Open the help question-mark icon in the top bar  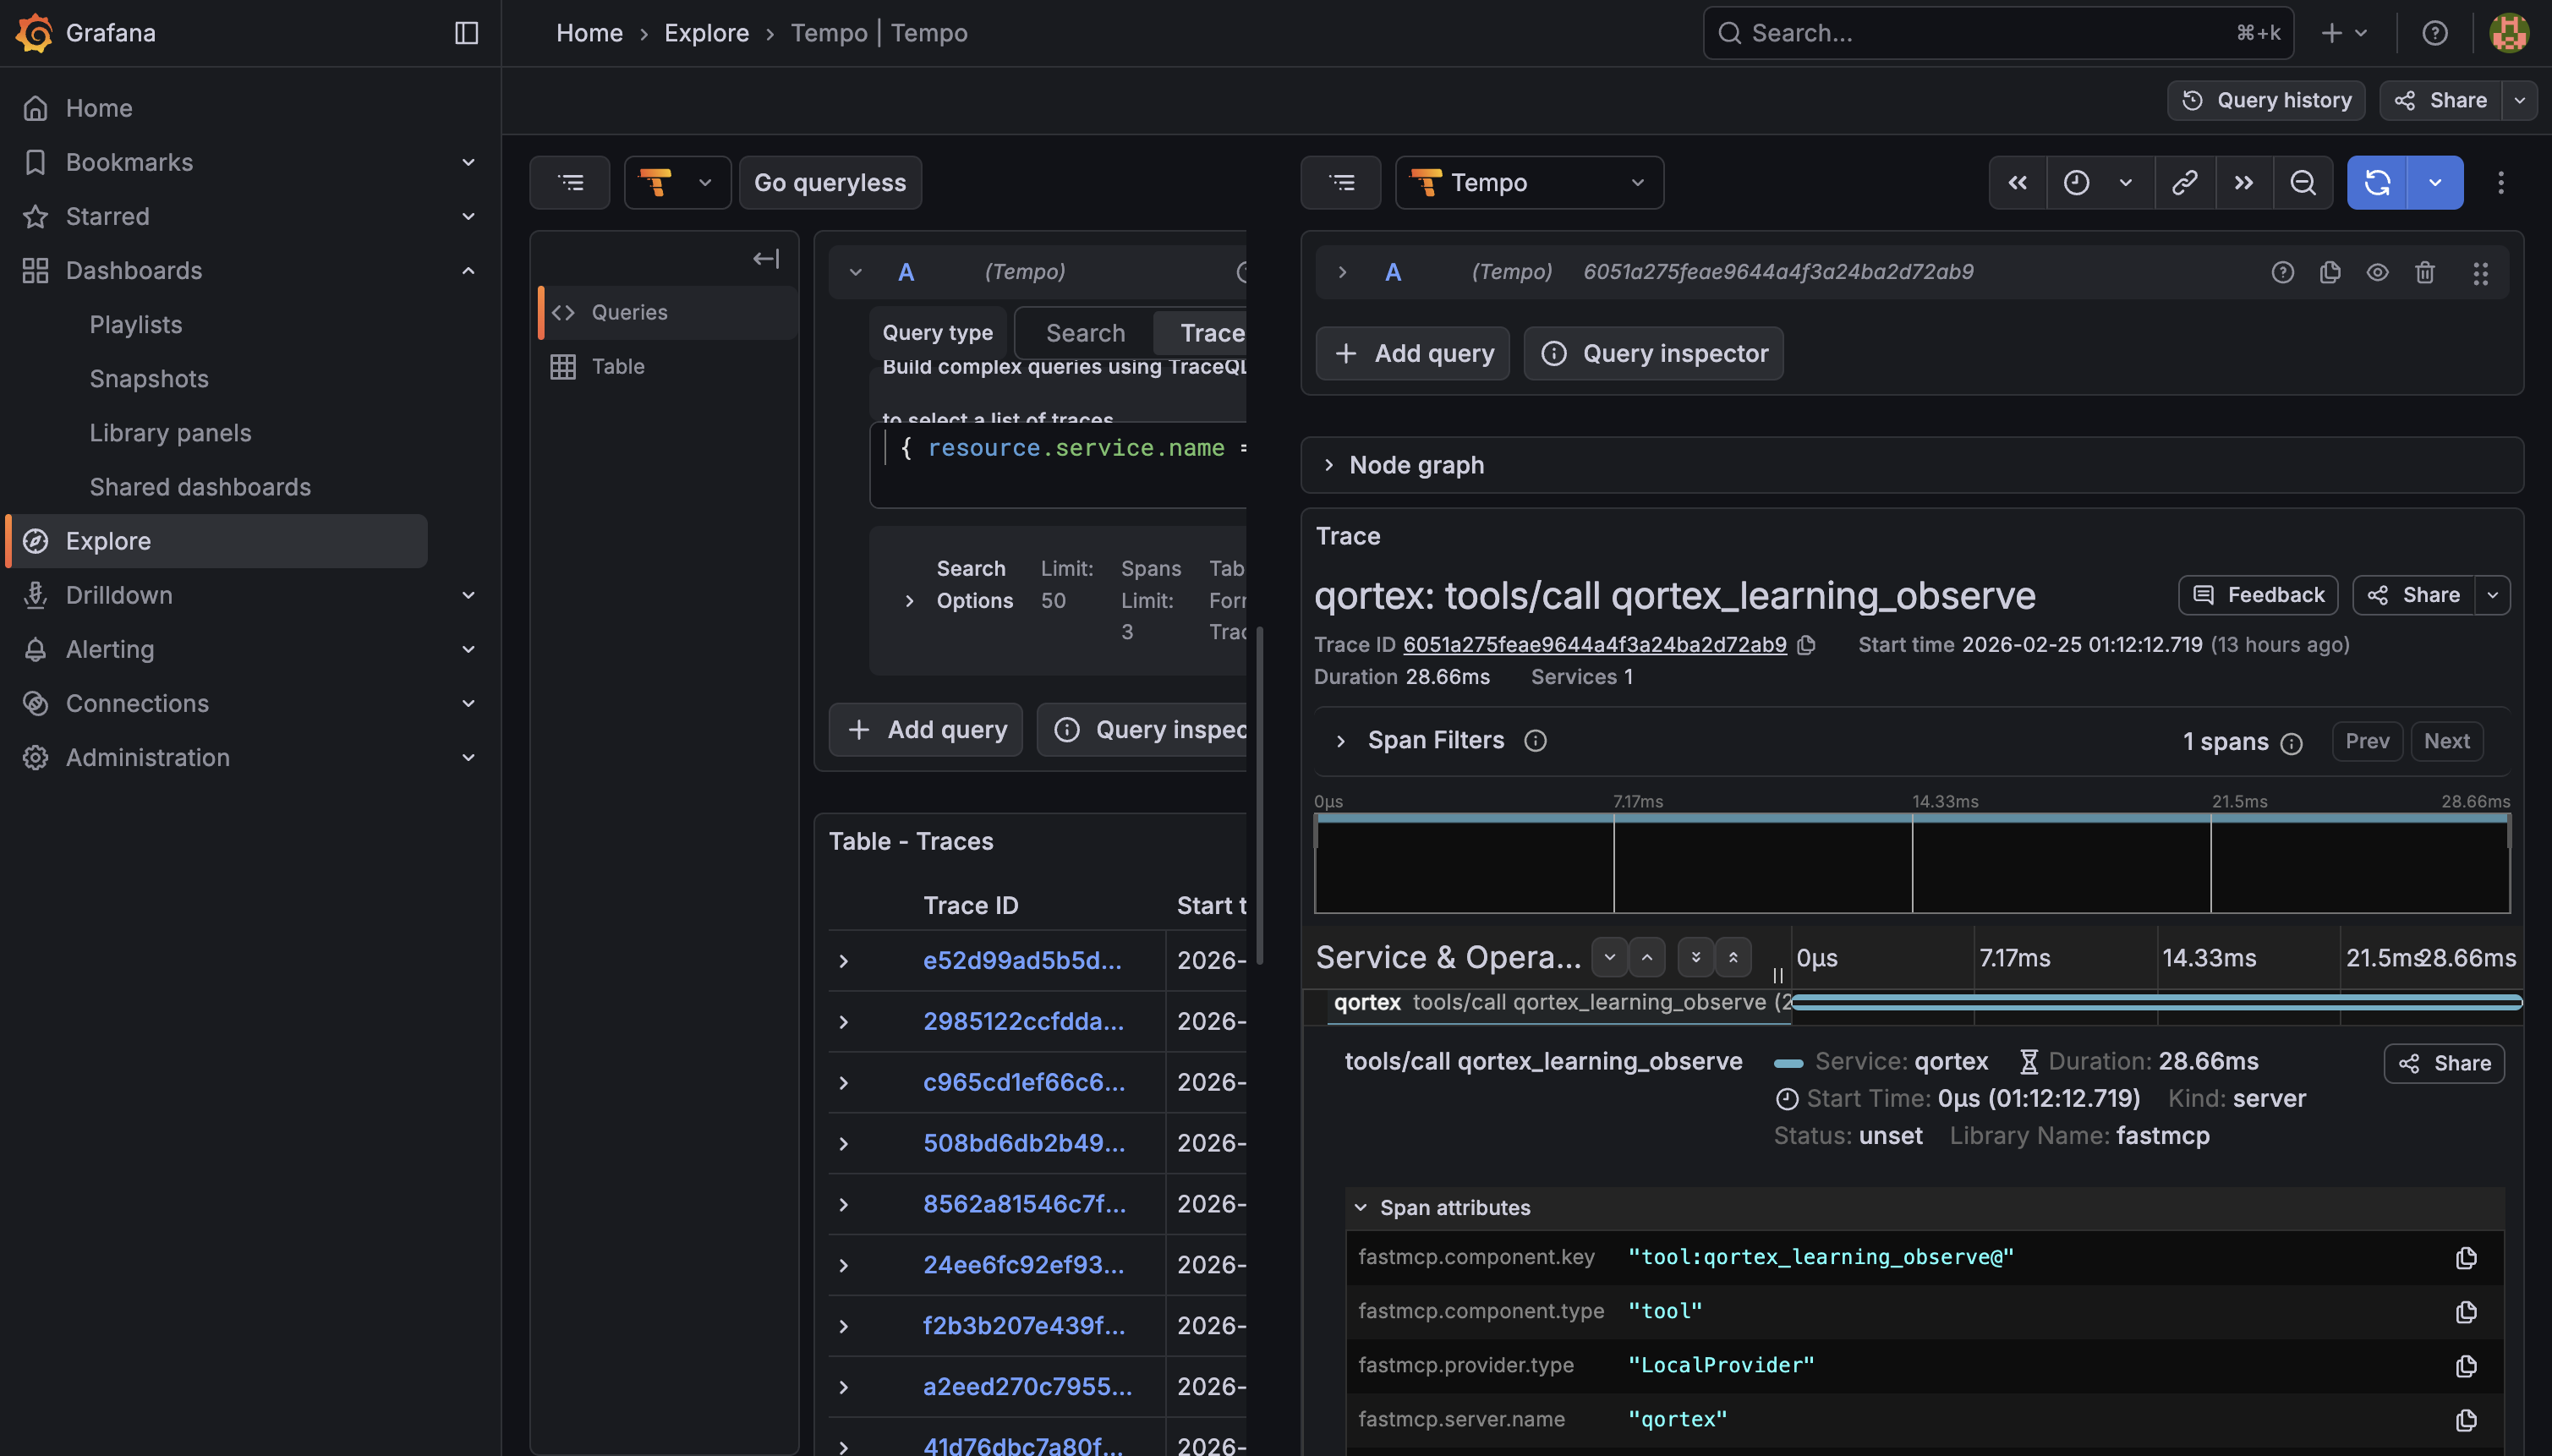click(2435, 33)
